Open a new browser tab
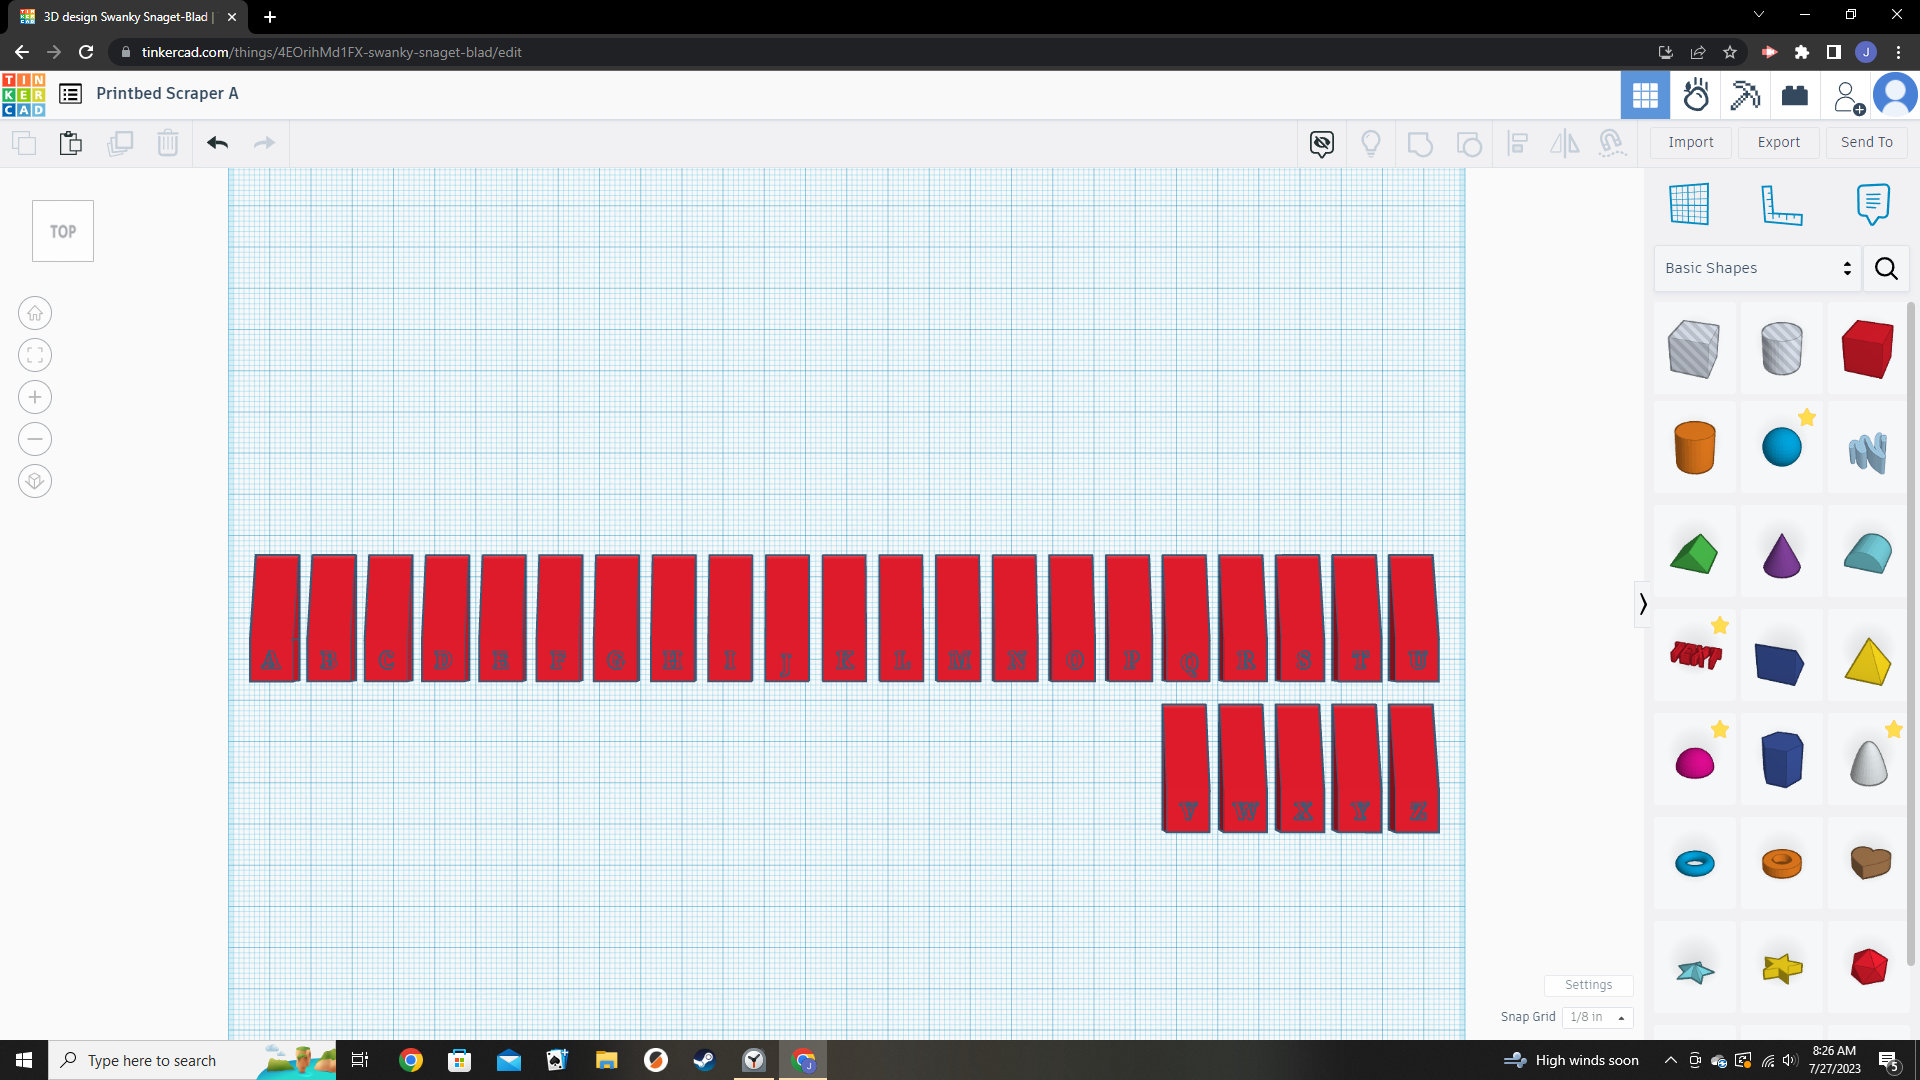This screenshot has width=1920, height=1080. [x=270, y=17]
